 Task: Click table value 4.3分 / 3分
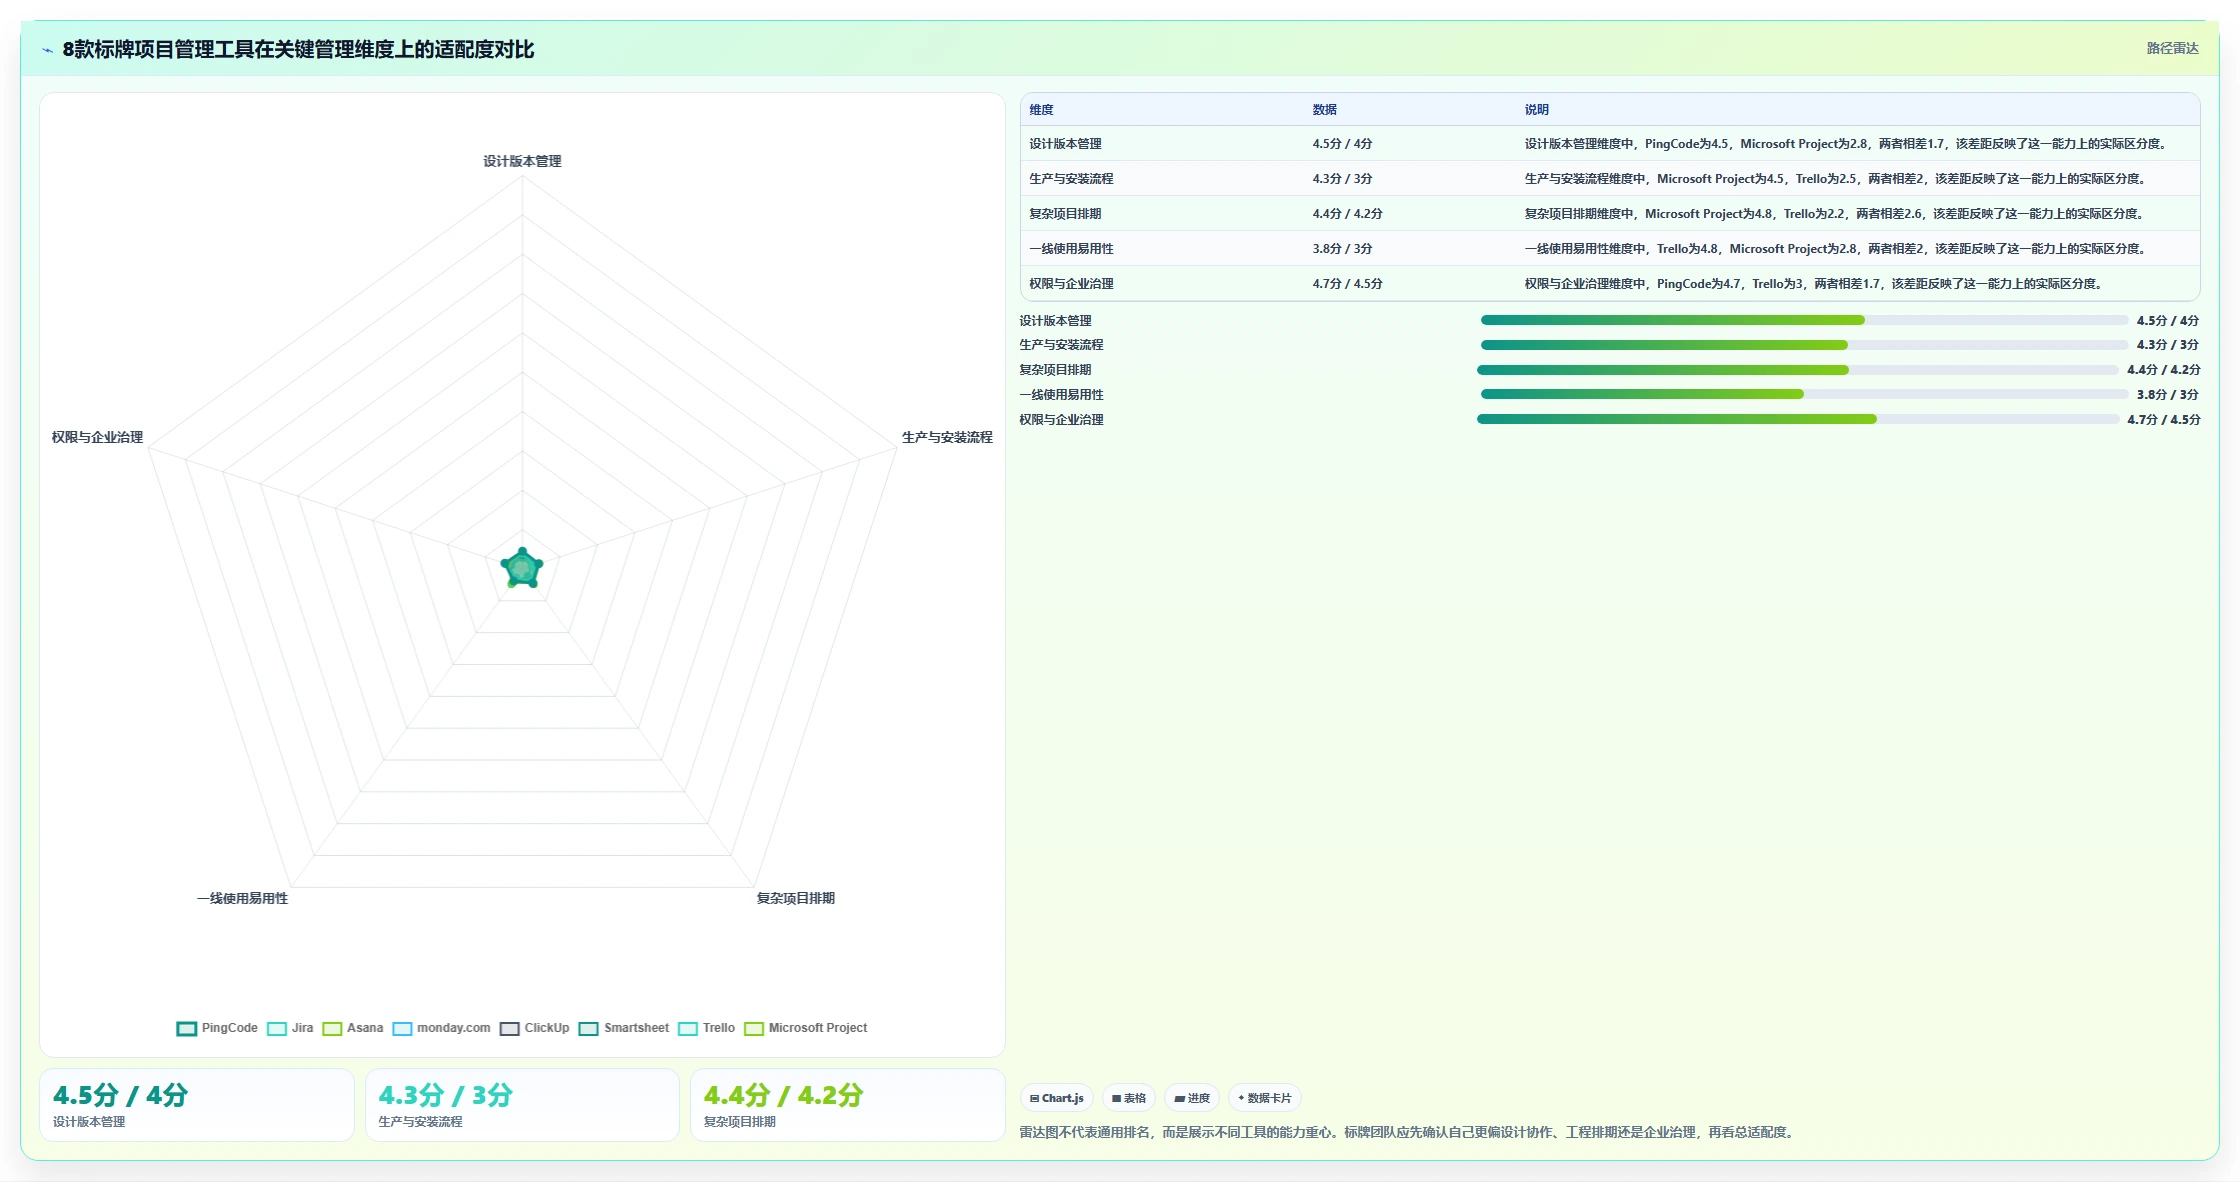click(x=1342, y=179)
